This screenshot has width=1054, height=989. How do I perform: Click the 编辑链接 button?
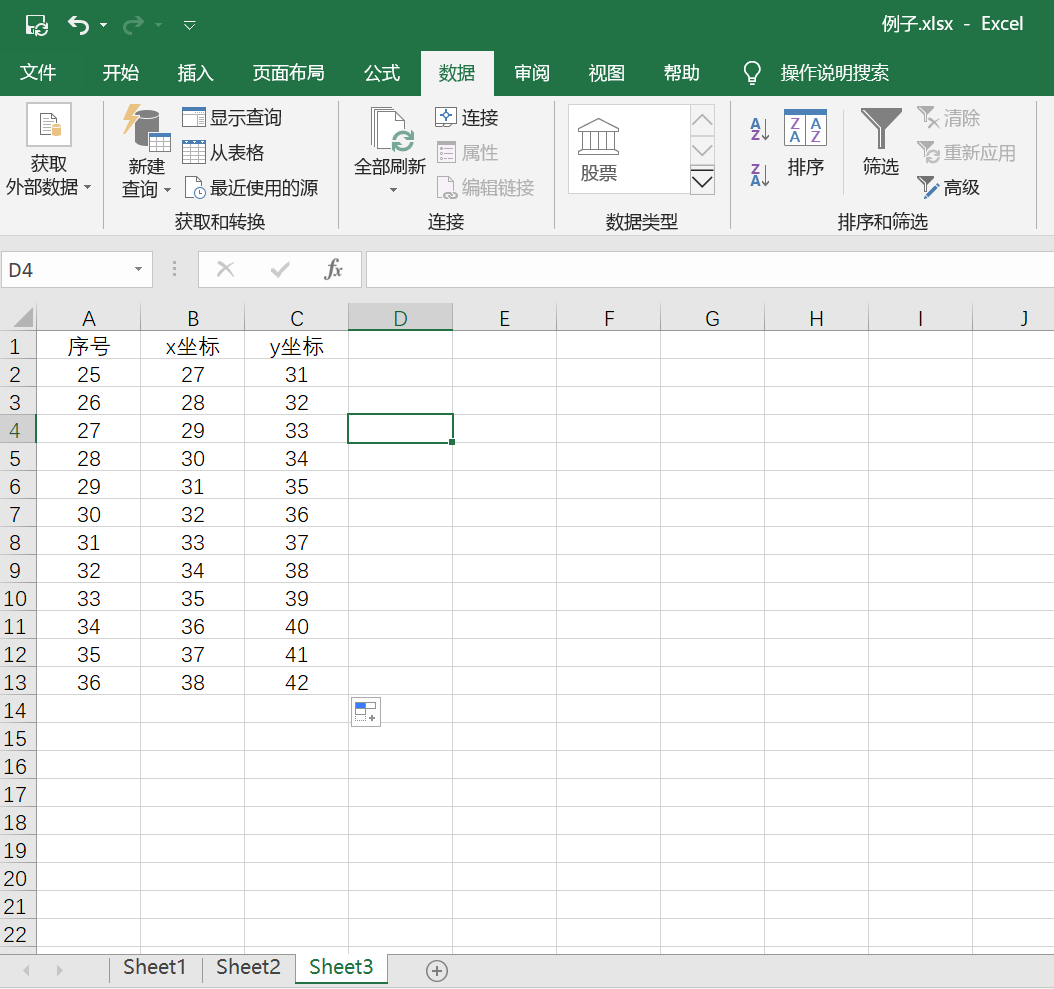click(485, 188)
